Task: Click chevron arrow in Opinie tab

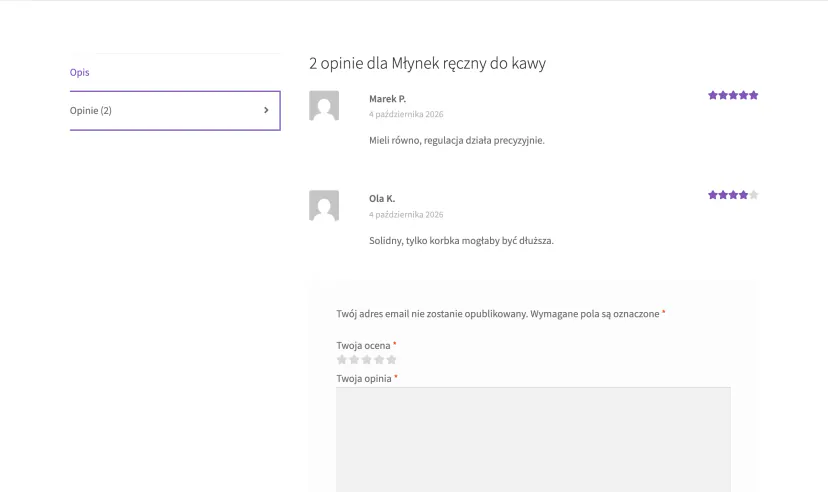Action: click(266, 110)
